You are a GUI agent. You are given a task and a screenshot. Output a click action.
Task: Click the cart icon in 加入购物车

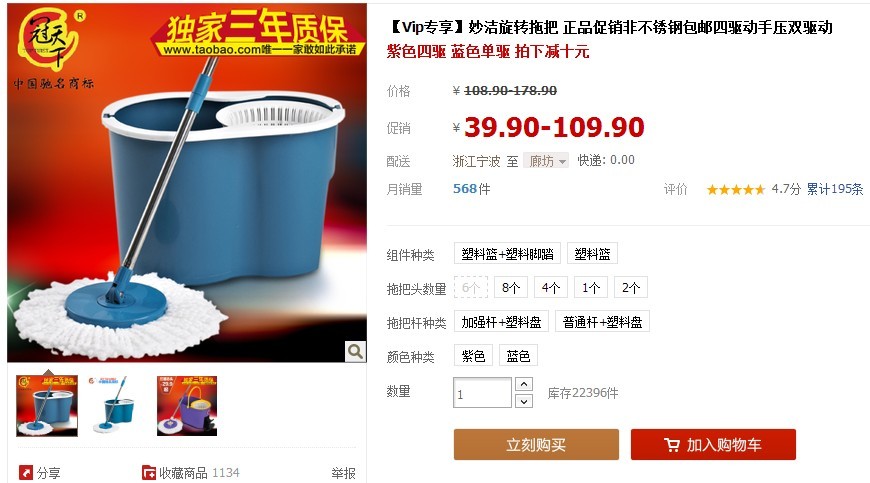coord(671,445)
